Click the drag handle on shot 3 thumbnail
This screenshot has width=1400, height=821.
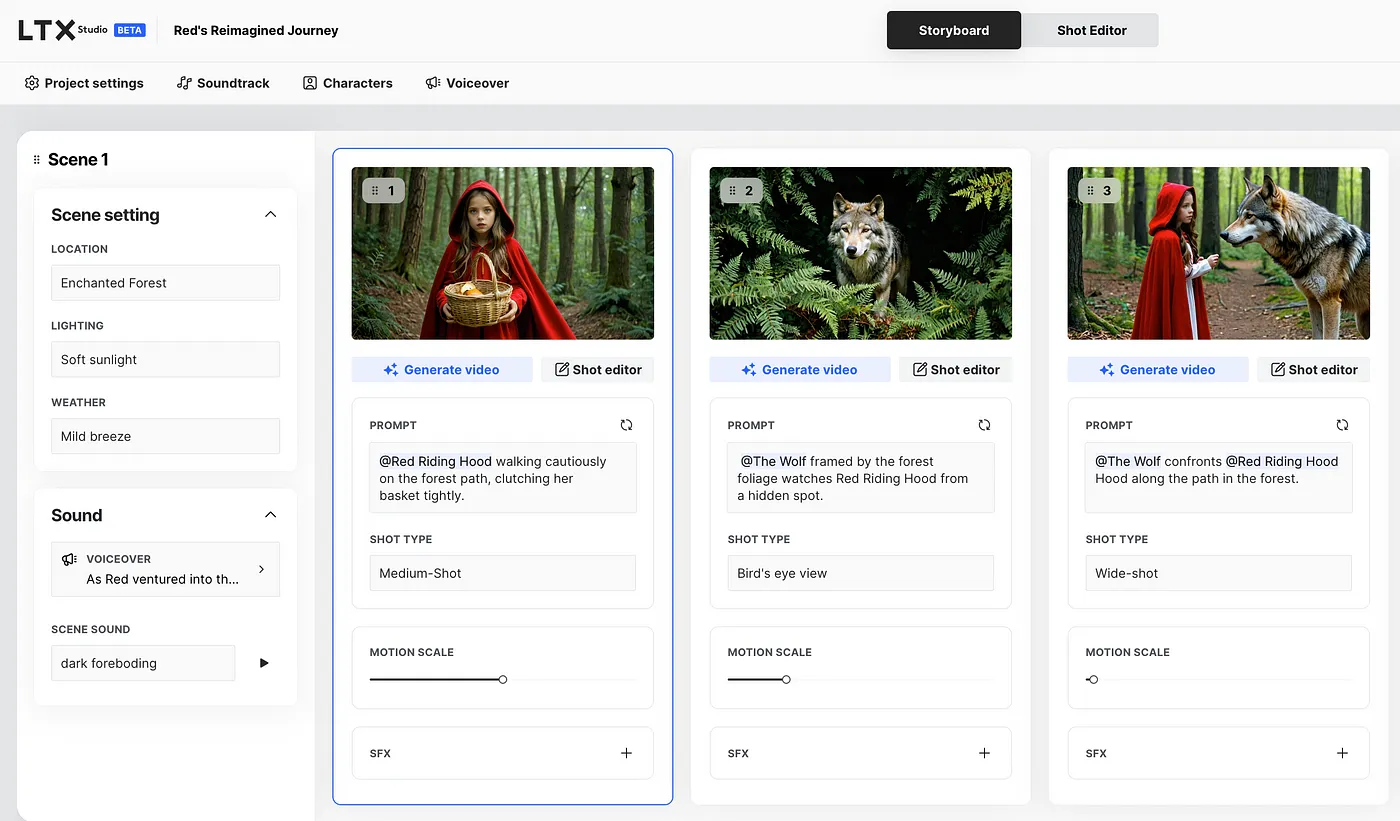tap(1090, 190)
